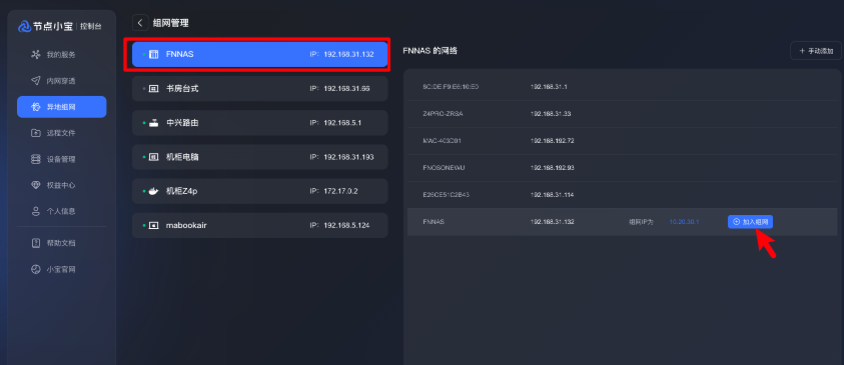Select the 书房台式 device entry
Image resolution: width=844 pixels, height=365 pixels.
coord(259,88)
